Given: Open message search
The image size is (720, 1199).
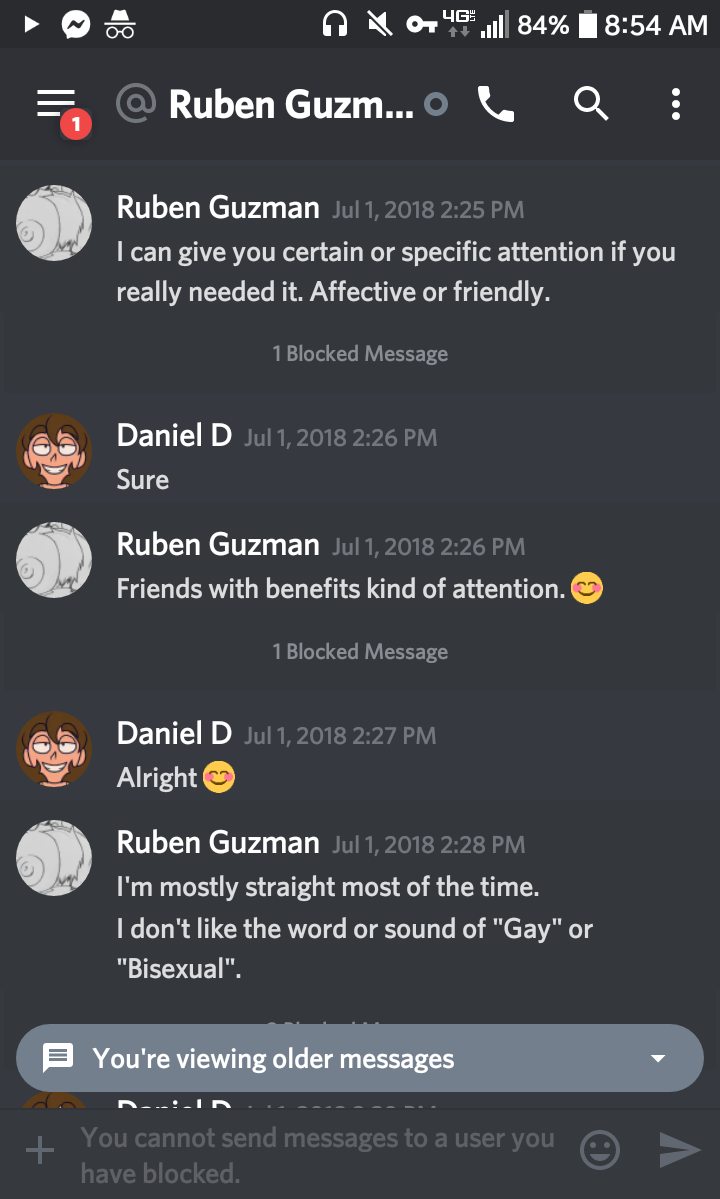Looking at the screenshot, I should (x=590, y=103).
